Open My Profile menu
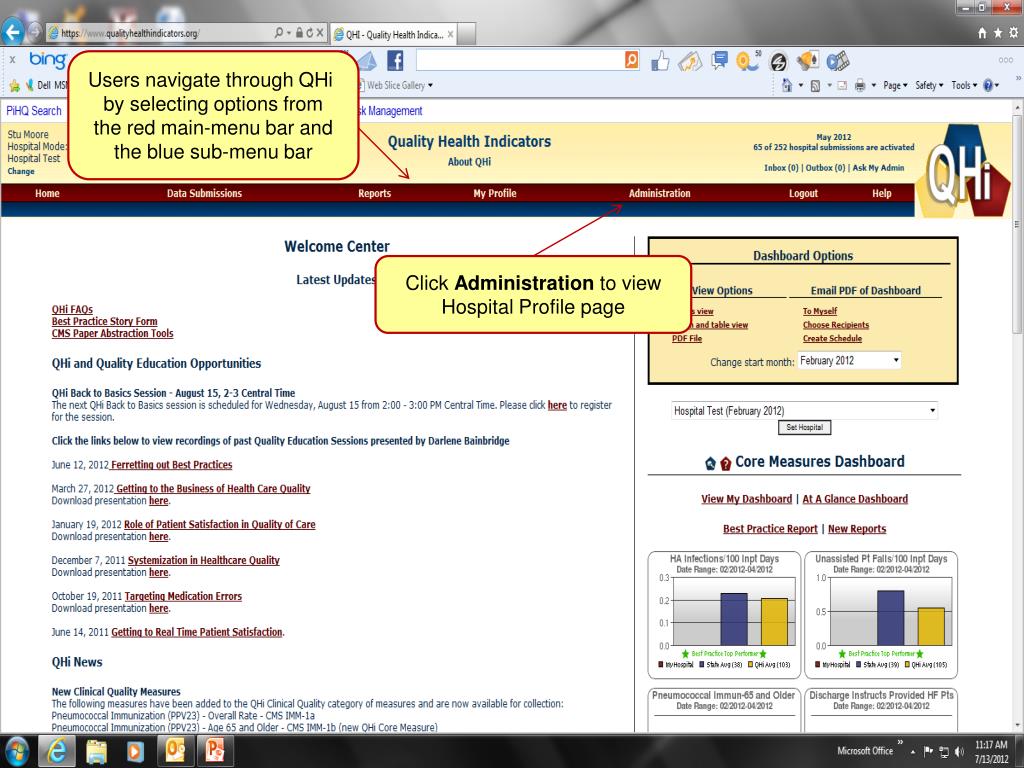Screen dimensions: 1024x768 click(x=494, y=193)
